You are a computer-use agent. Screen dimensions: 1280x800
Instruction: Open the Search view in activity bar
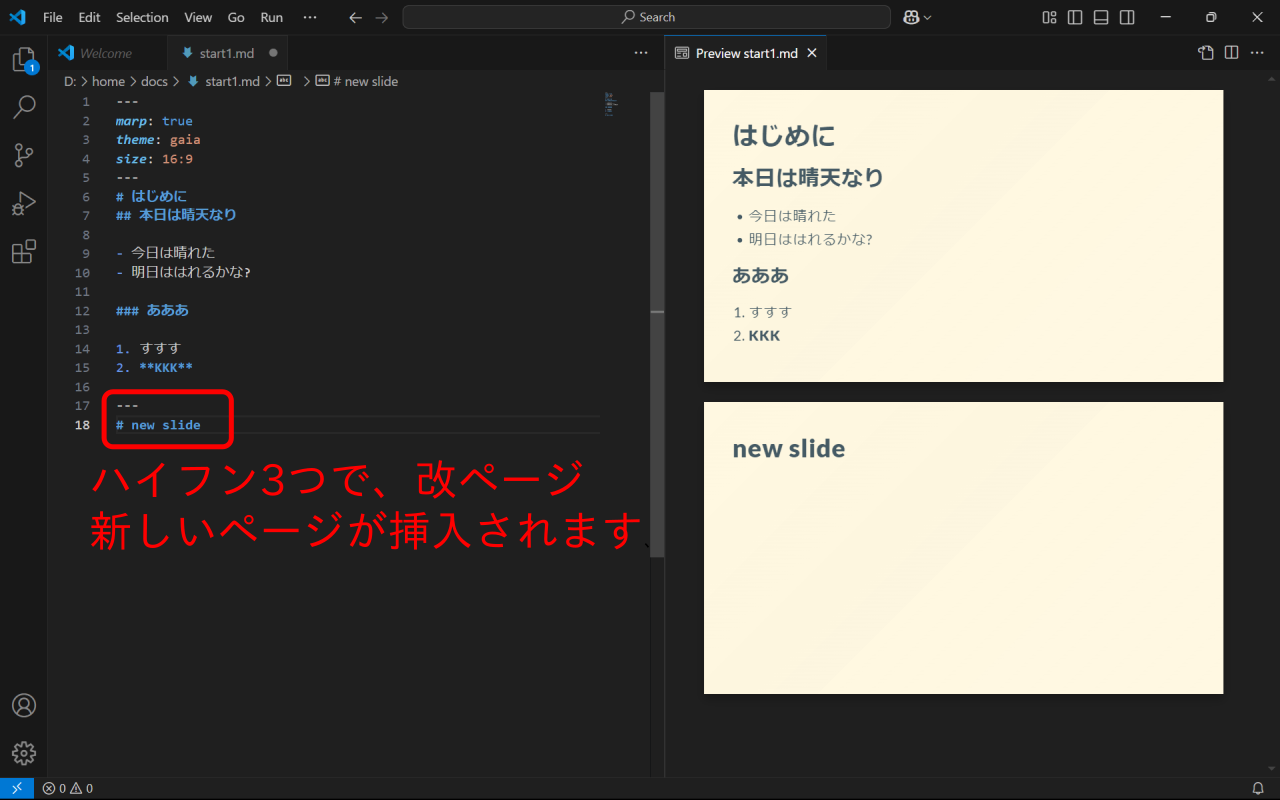pyautogui.click(x=24, y=107)
